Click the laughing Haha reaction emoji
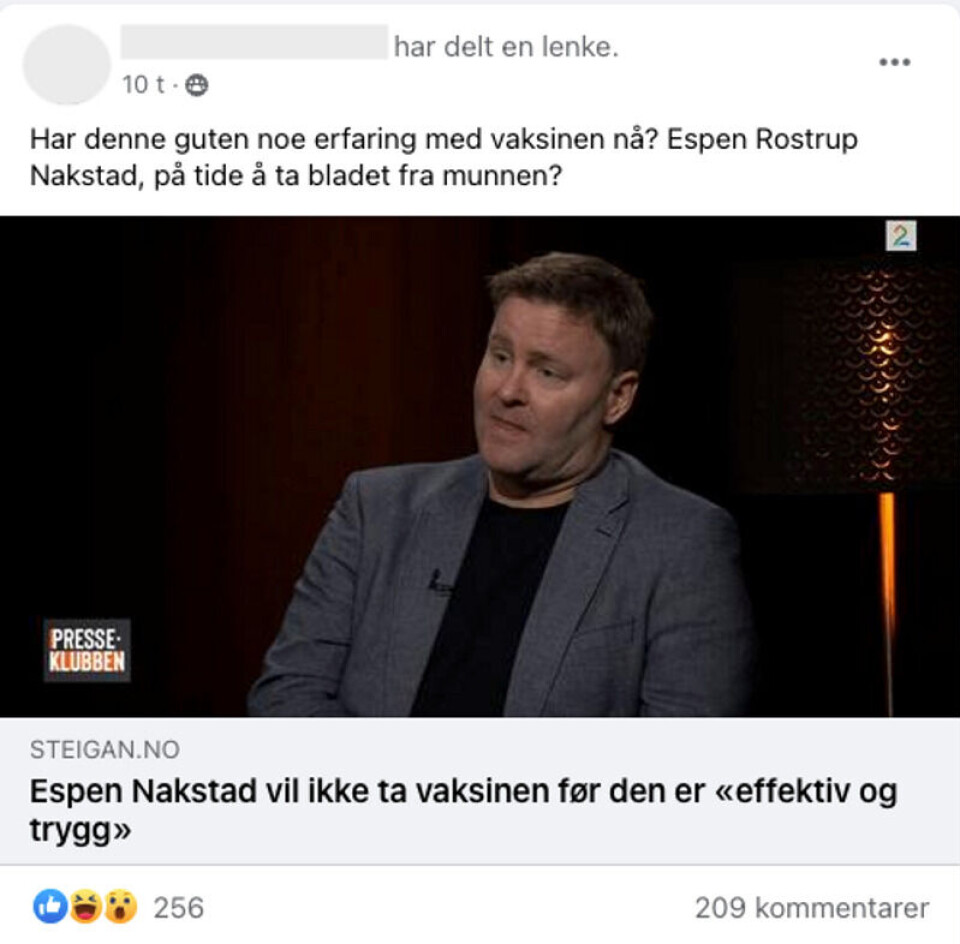The height and width of the screenshot is (944, 960). [86, 907]
